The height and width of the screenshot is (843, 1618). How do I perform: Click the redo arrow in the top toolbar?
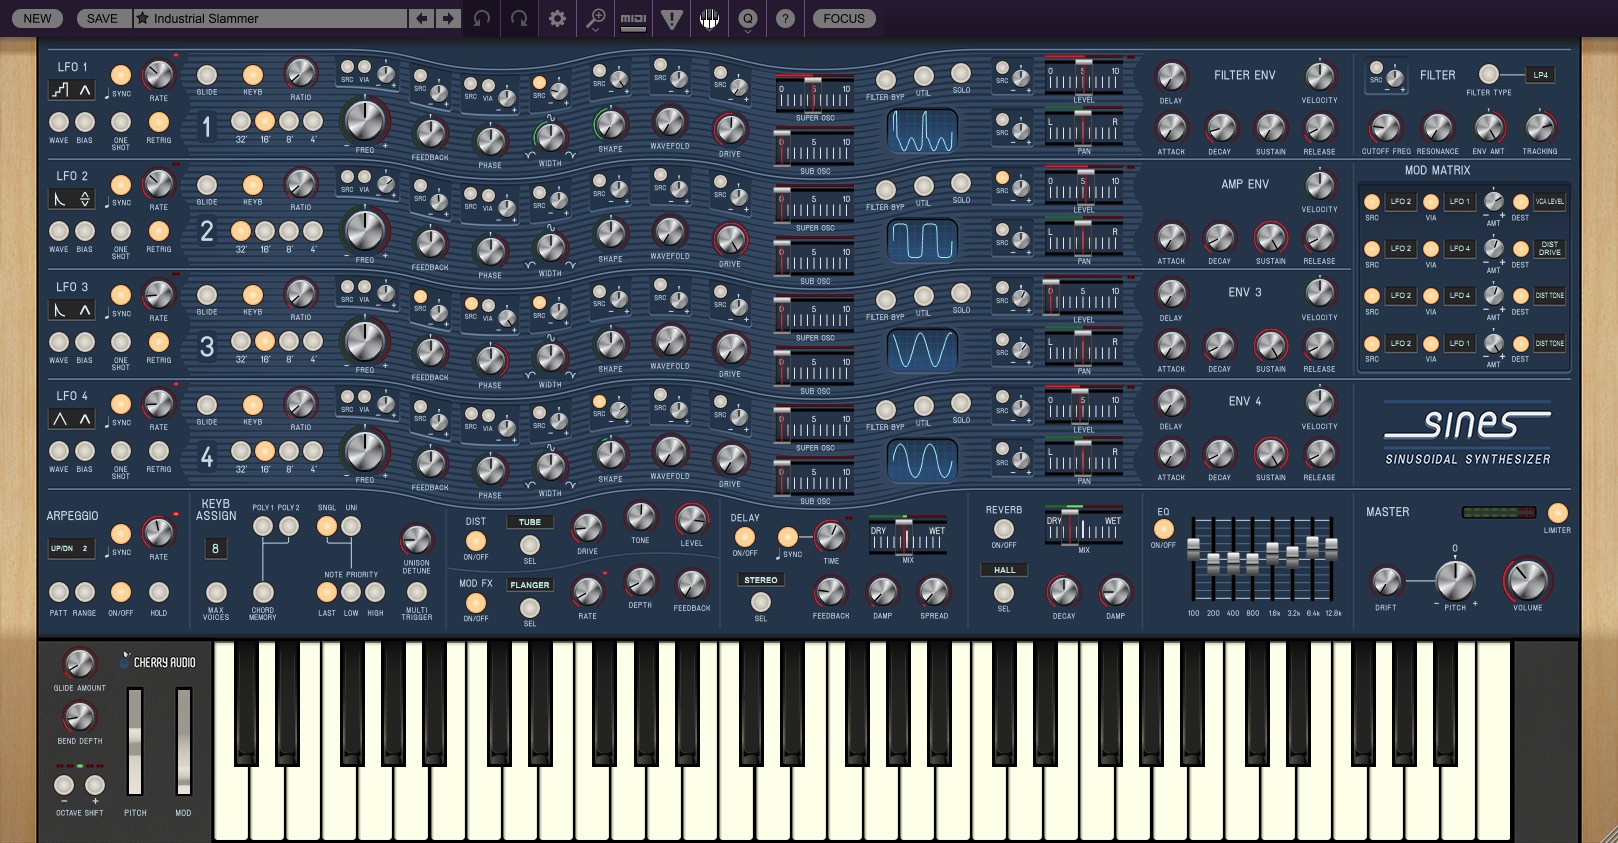[519, 18]
